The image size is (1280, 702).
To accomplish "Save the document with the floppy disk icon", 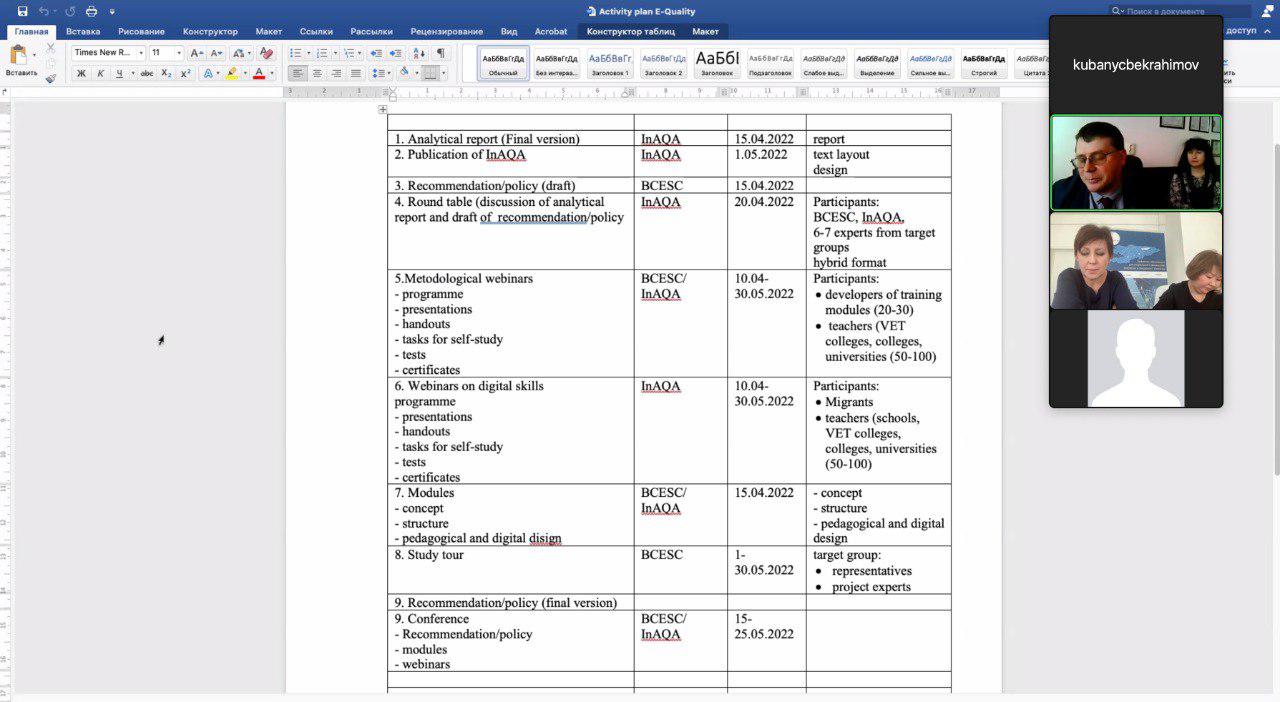I will pos(23,11).
